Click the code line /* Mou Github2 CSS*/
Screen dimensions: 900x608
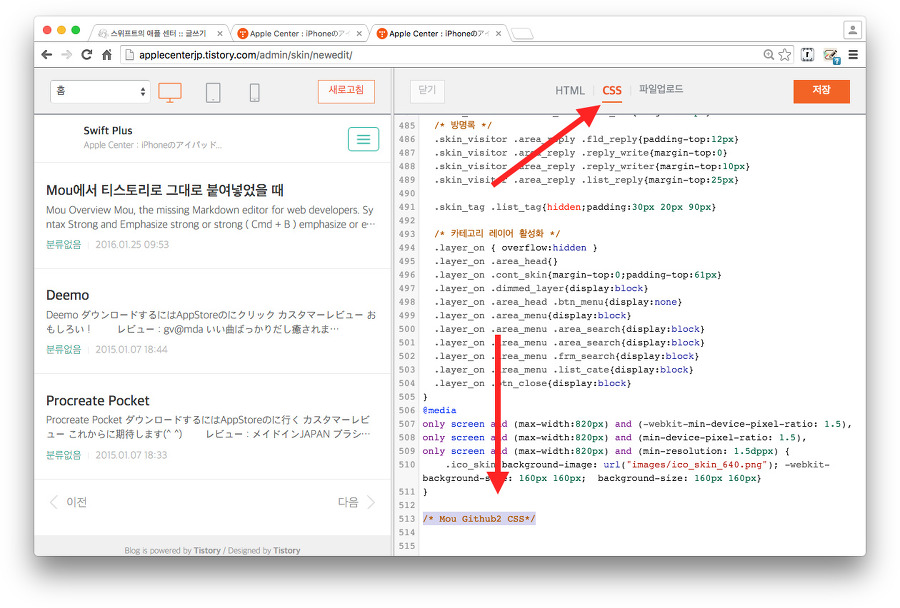(479, 518)
